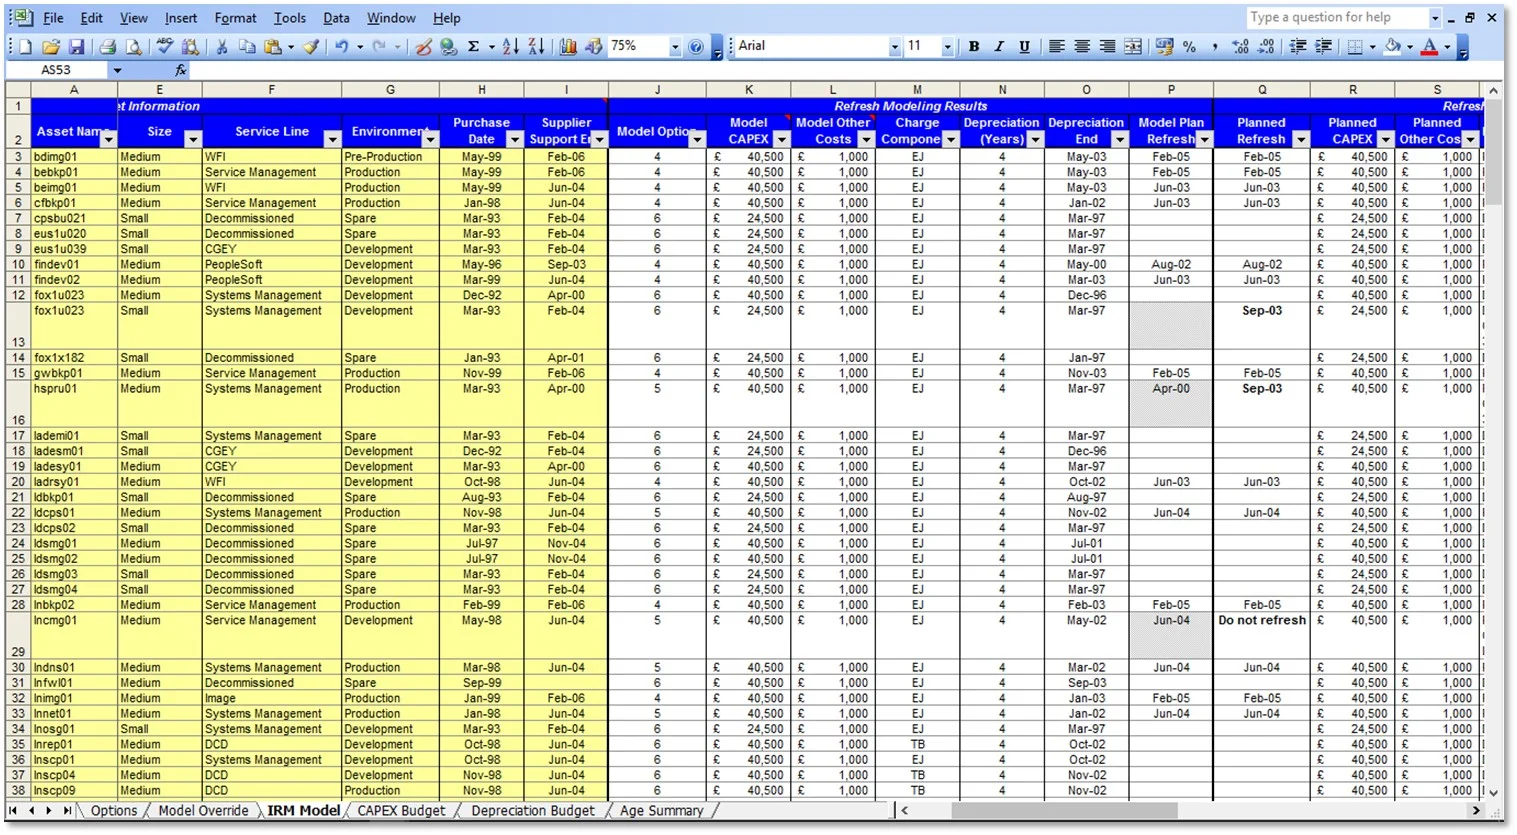Image resolution: width=1517 pixels, height=835 pixels.
Task: Open a file with the folder icon
Action: pyautogui.click(x=51, y=46)
